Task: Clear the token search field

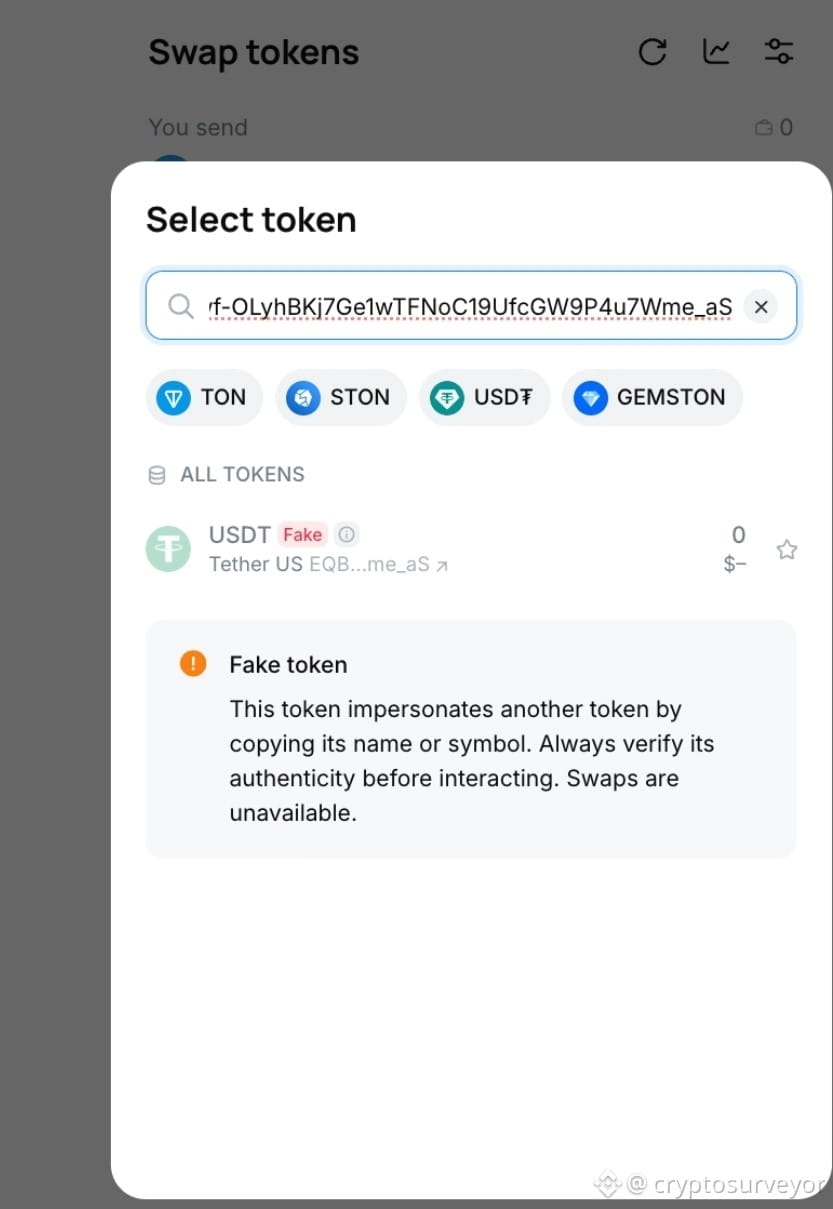Action: [761, 307]
